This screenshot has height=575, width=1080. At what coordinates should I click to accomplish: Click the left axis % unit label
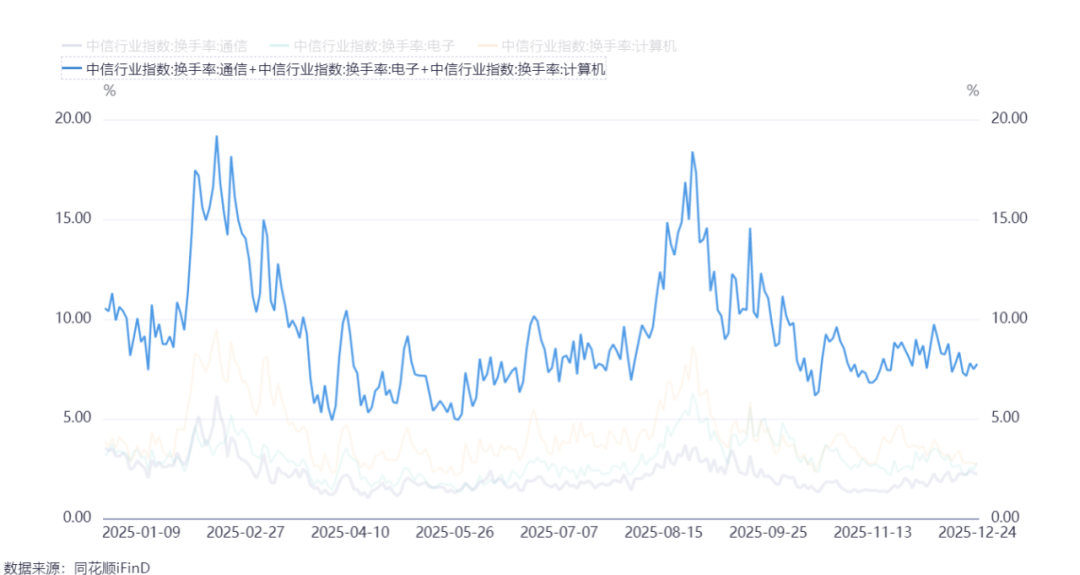tap(110, 91)
